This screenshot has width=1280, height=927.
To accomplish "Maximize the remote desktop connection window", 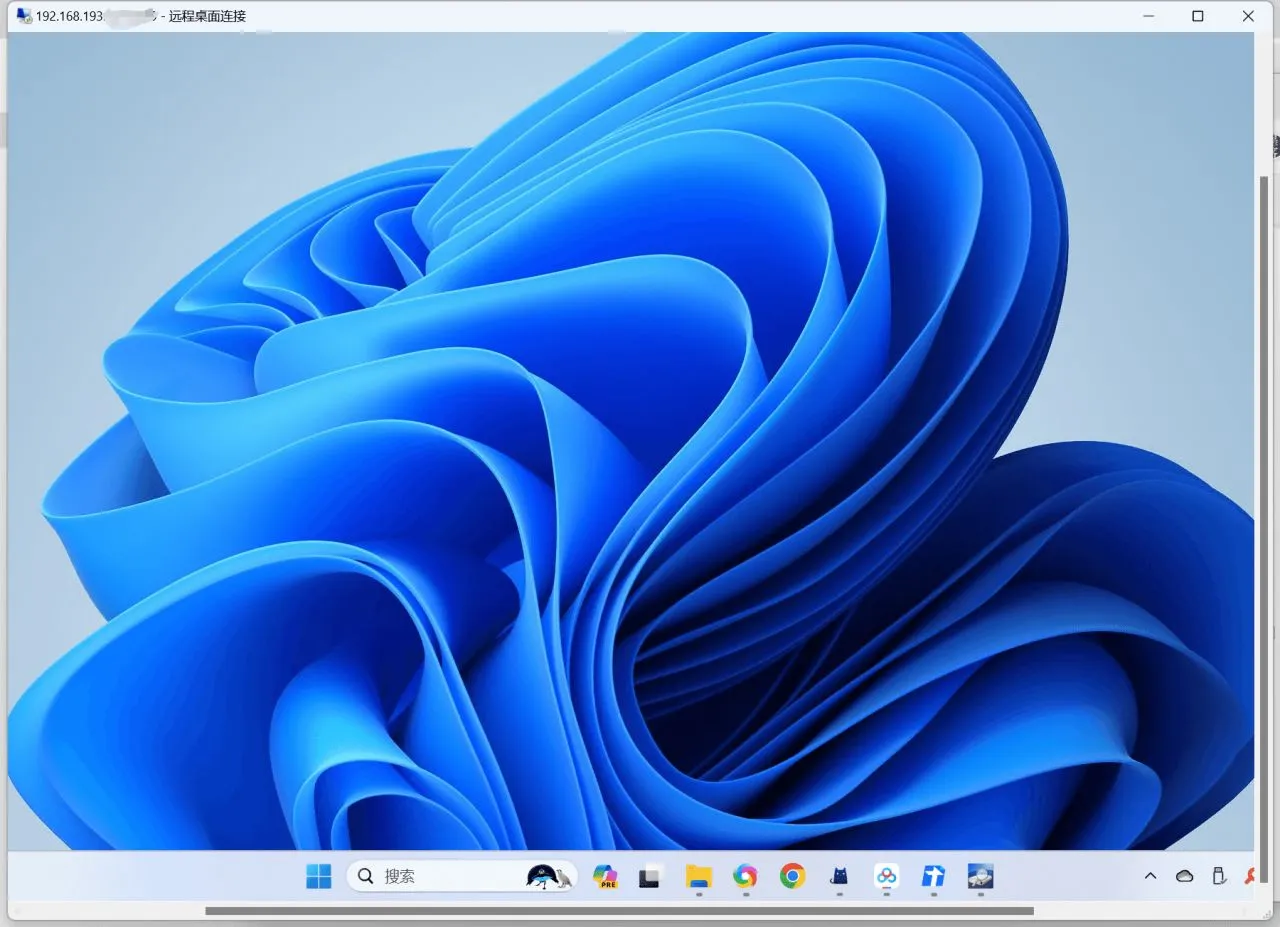I will point(1198,16).
